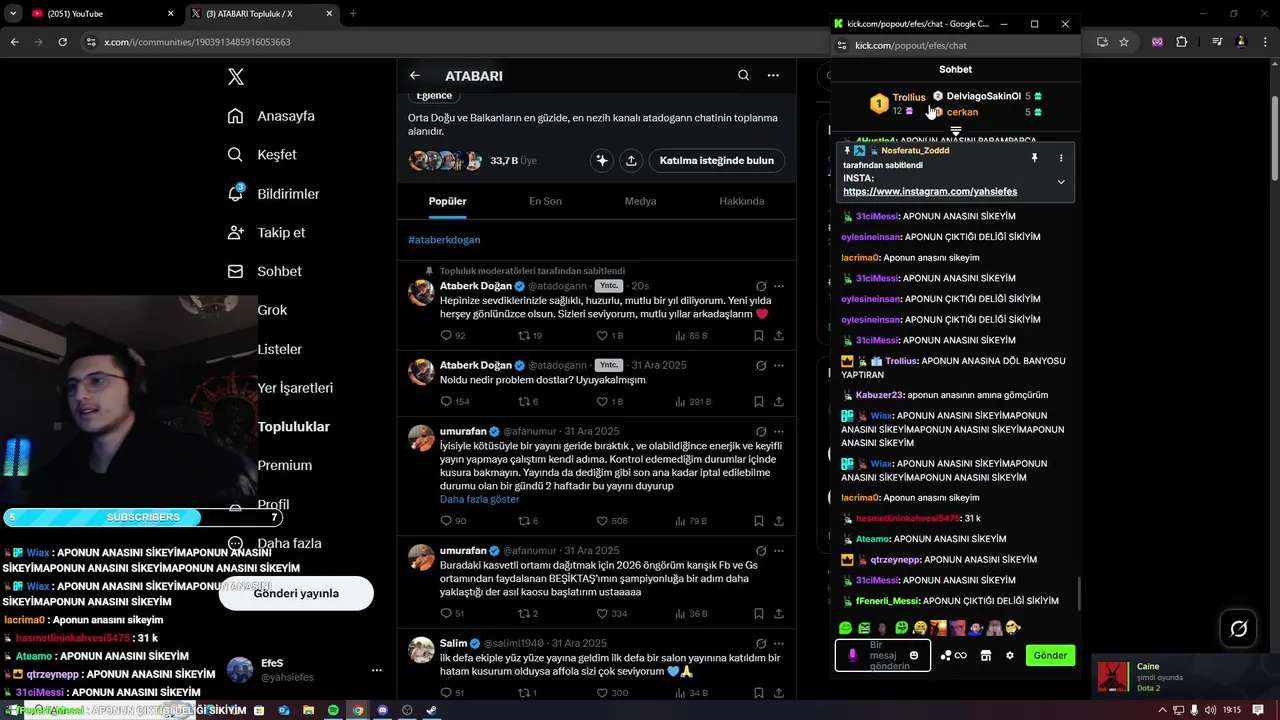Bookmark the pinned Ataberk Doğan post
1280x720 pixels.
point(759,336)
